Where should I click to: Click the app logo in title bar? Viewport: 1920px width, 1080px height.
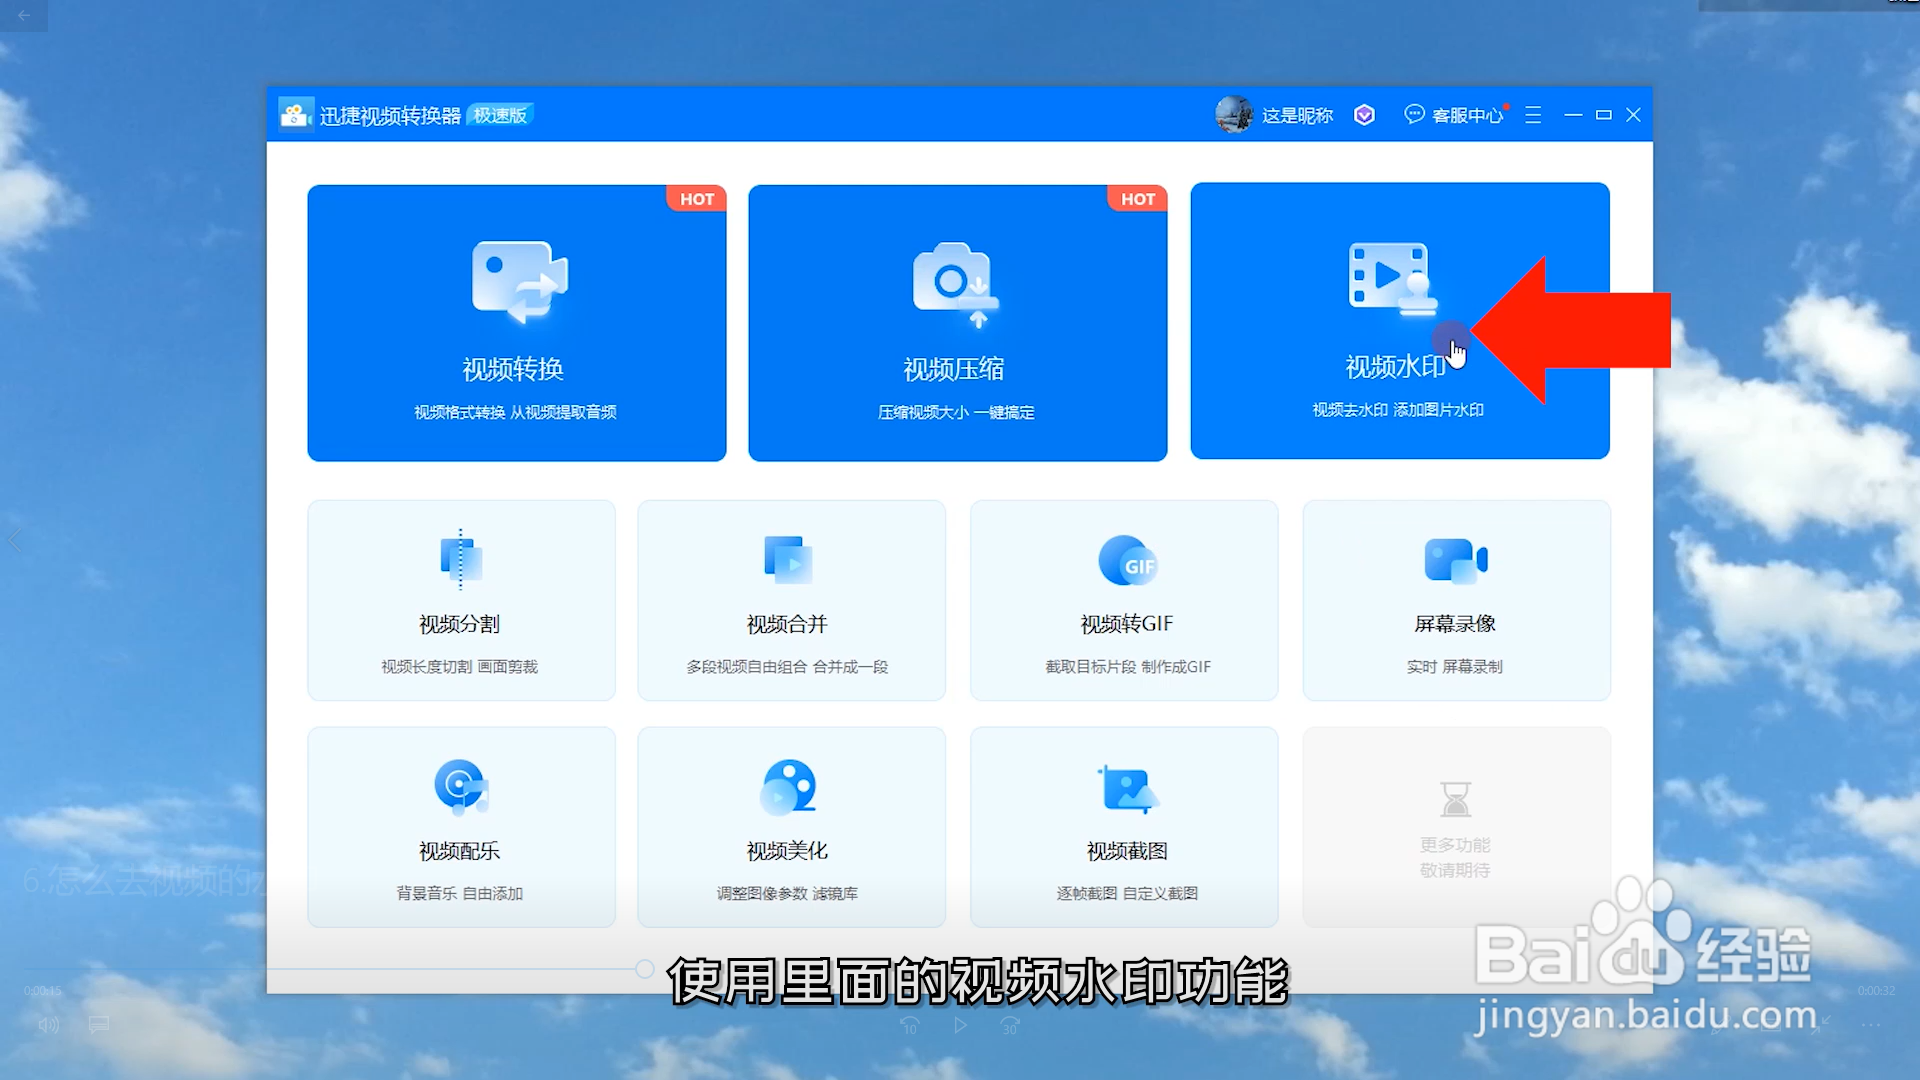tap(294, 115)
